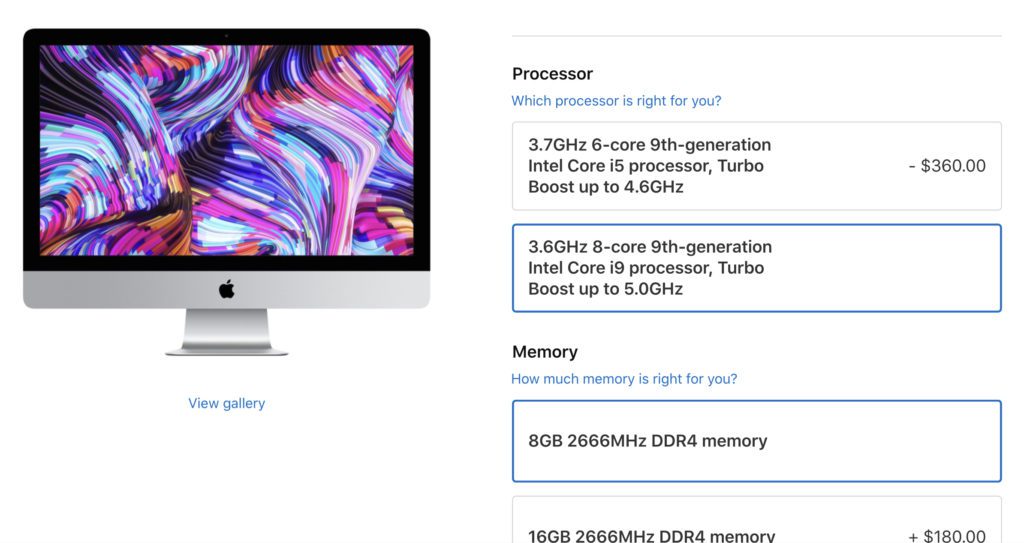Screen dimensions: 1024x543
Task: Click the iMac colorful wallpaper display image
Action: point(227,150)
